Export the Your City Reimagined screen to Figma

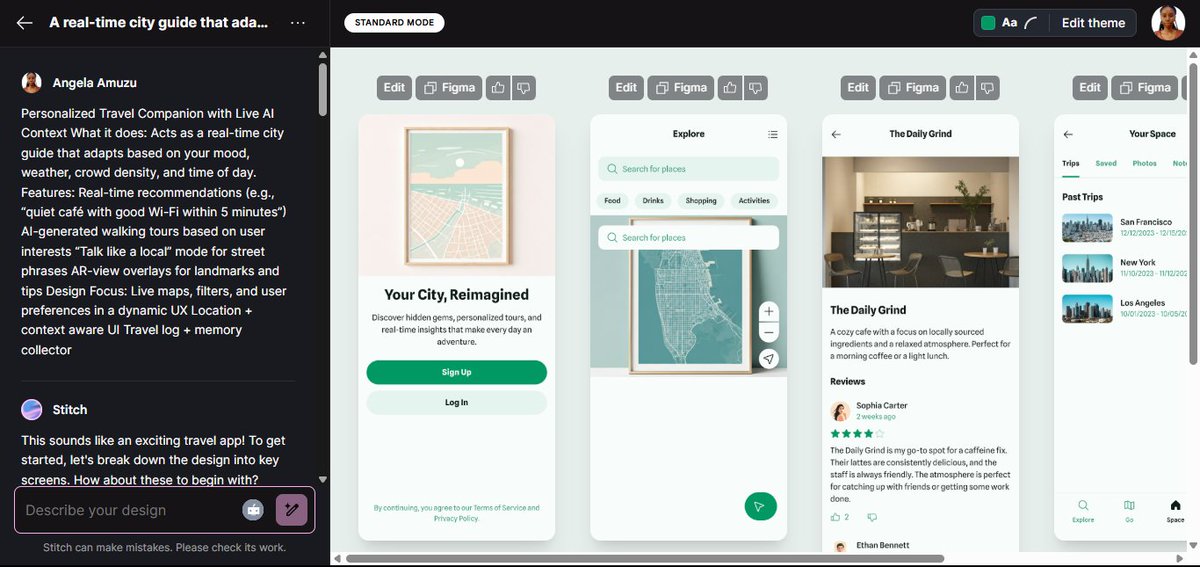pyautogui.click(x=449, y=88)
